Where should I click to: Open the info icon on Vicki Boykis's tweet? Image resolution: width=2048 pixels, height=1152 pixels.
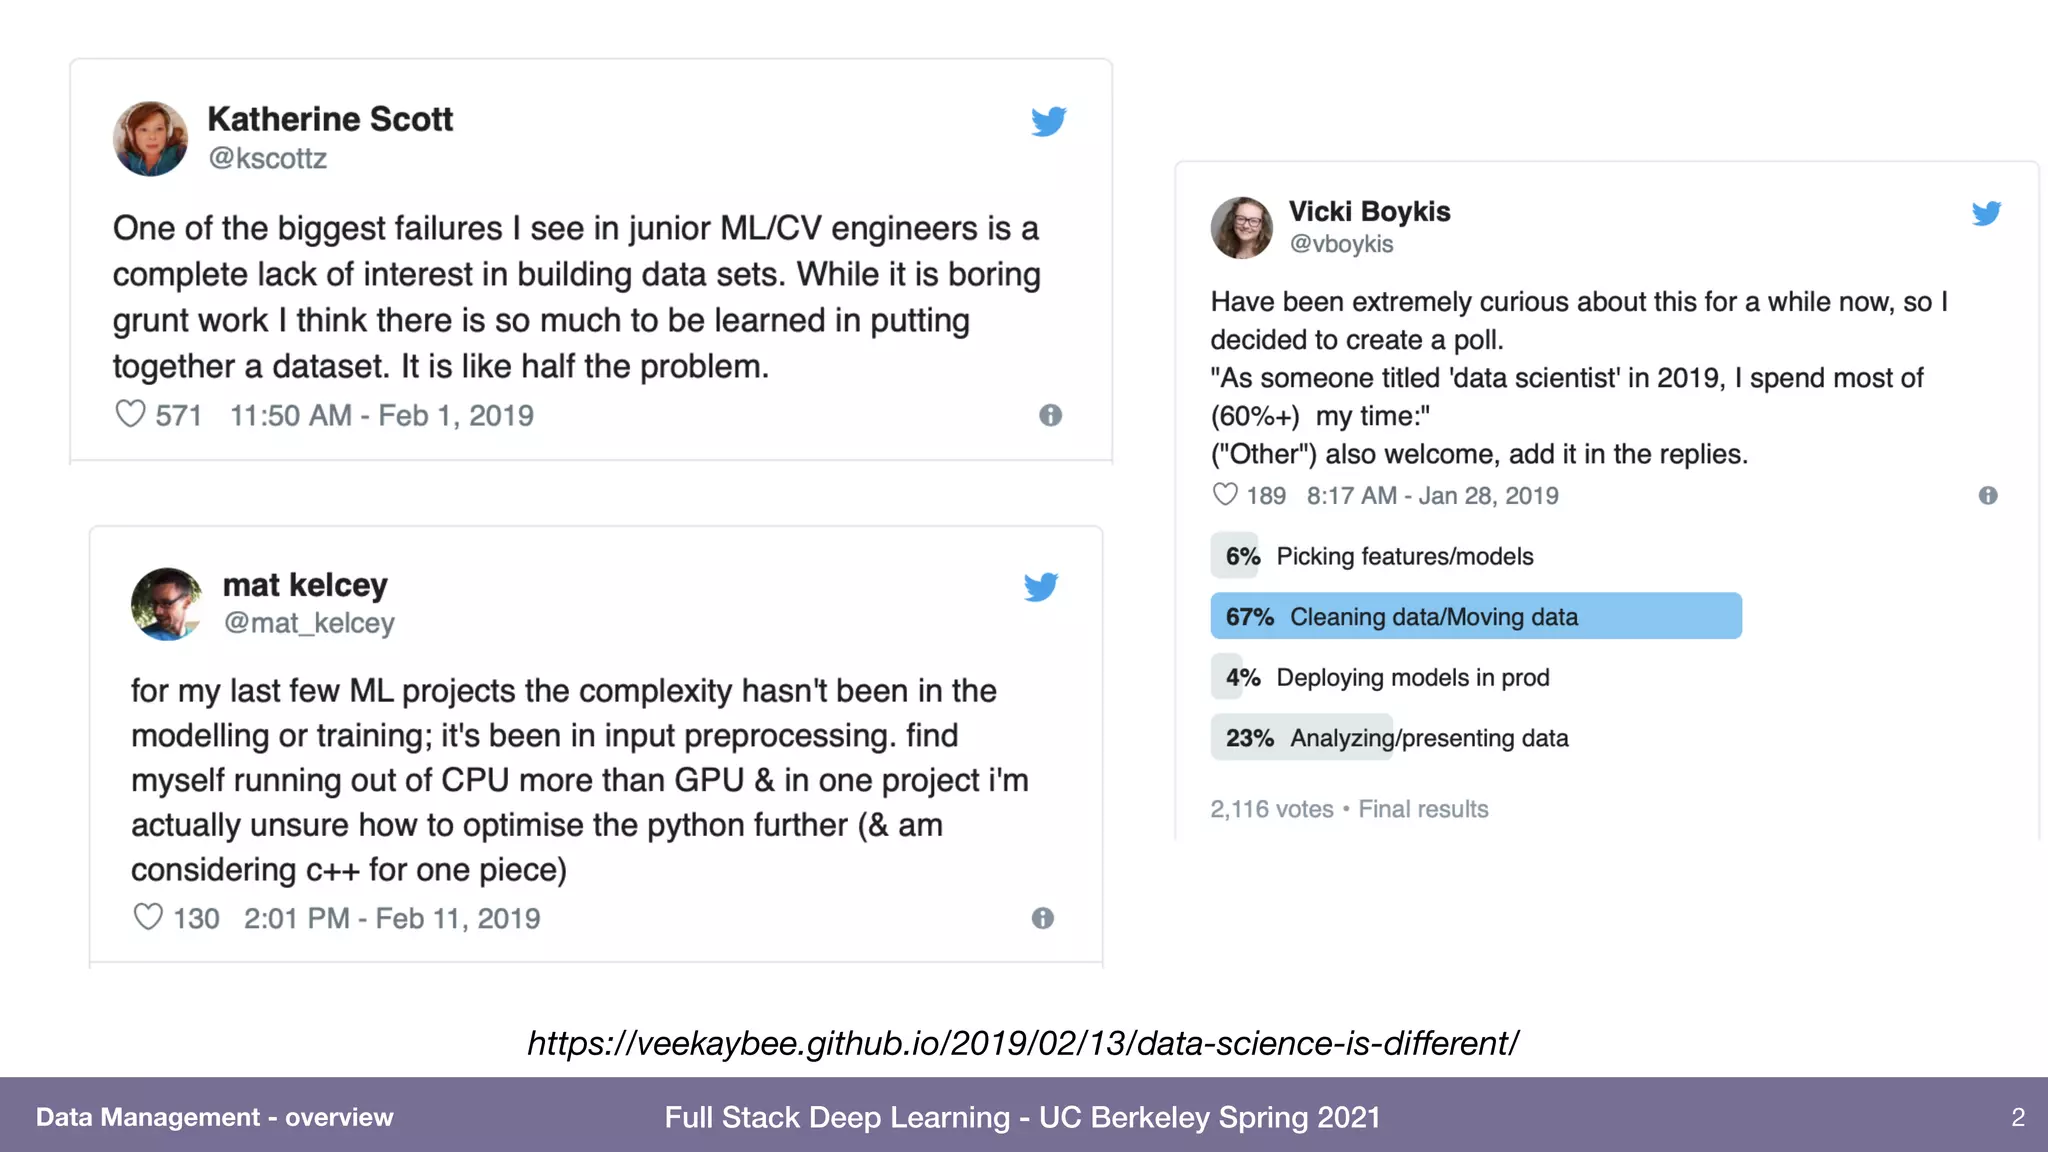tap(1988, 495)
